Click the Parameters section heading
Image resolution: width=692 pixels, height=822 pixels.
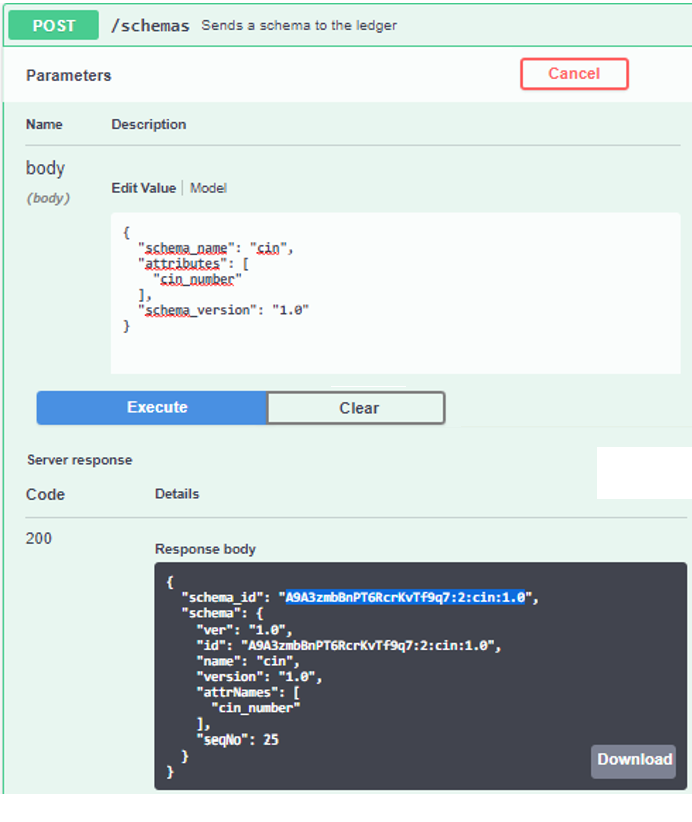[x=68, y=75]
